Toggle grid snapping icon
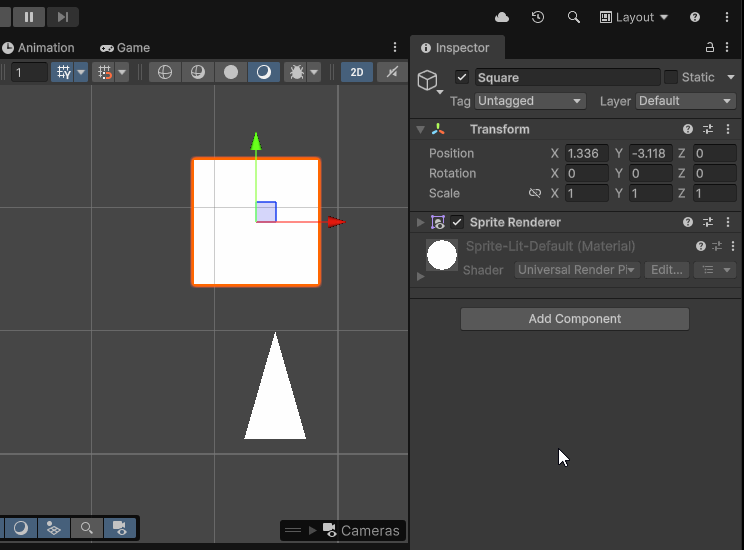 point(104,73)
